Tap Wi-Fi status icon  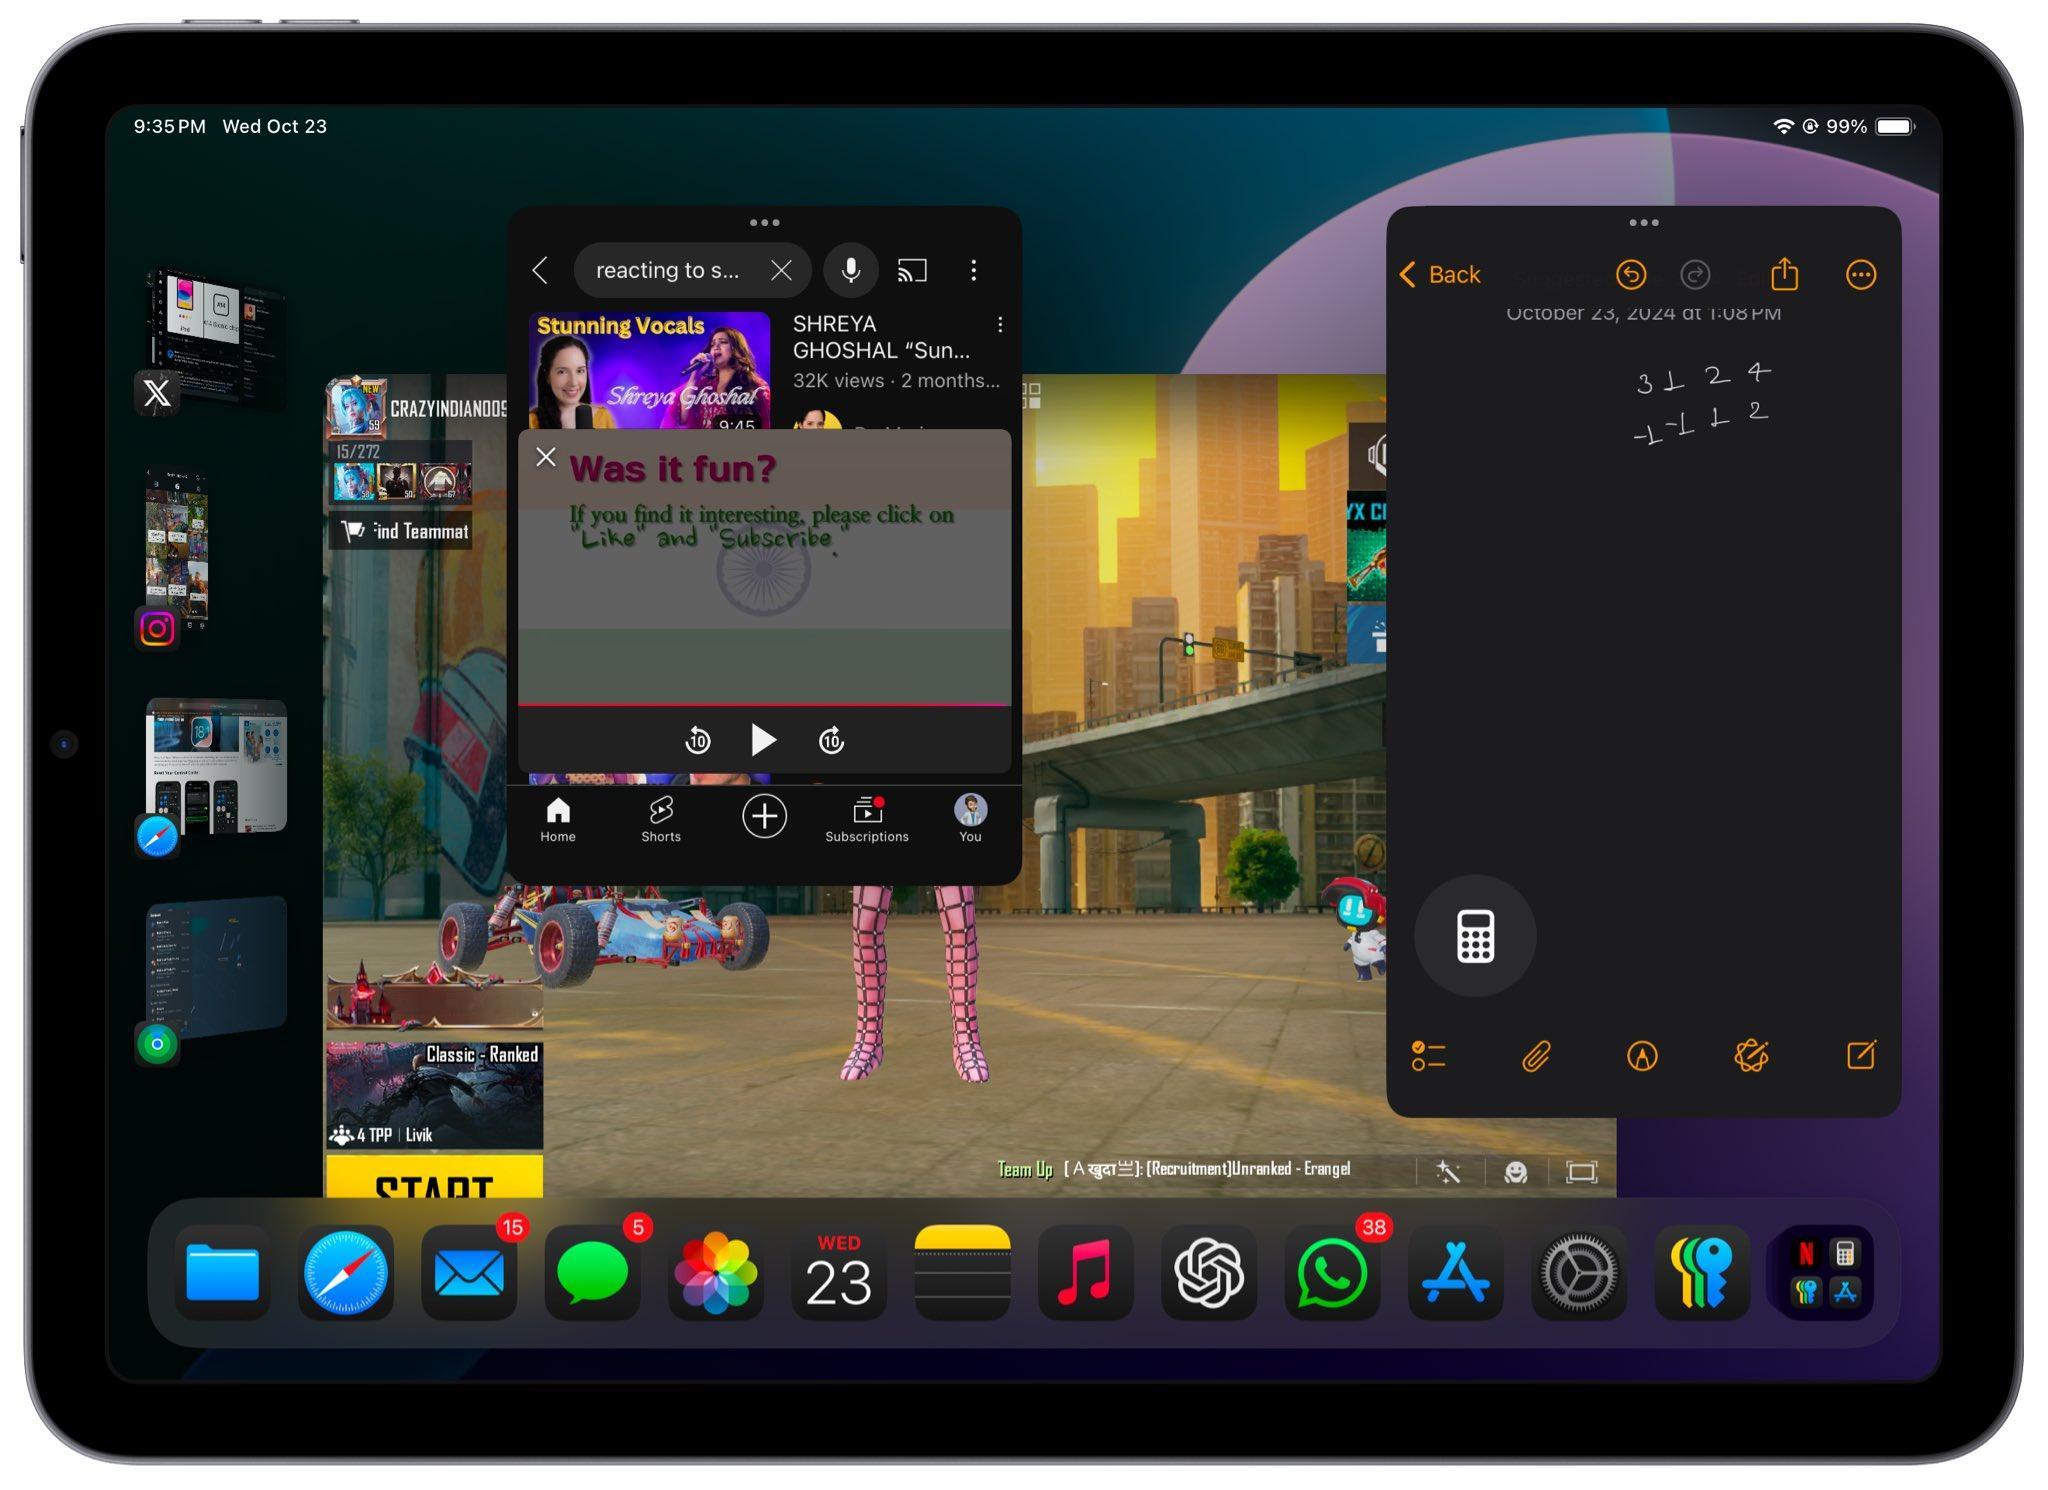1783,127
